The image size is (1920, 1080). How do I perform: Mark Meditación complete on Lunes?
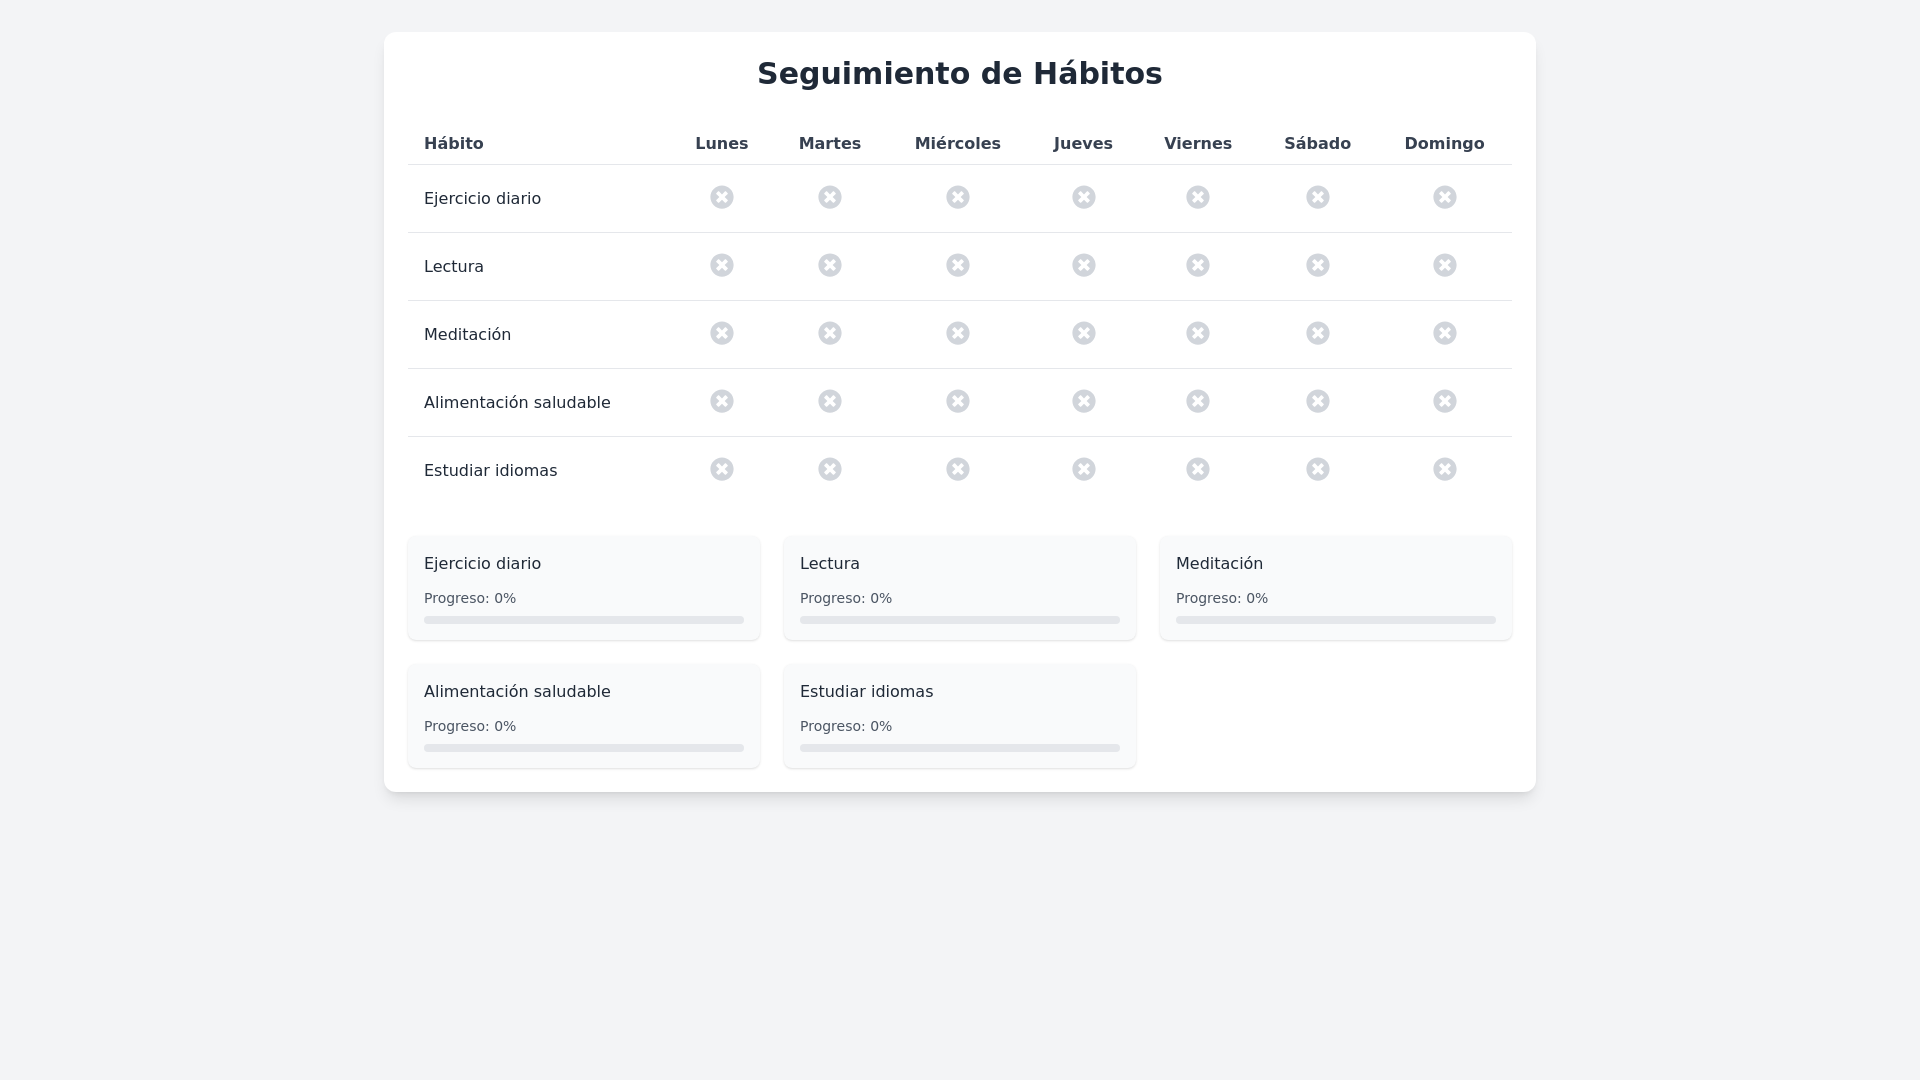pyautogui.click(x=722, y=333)
